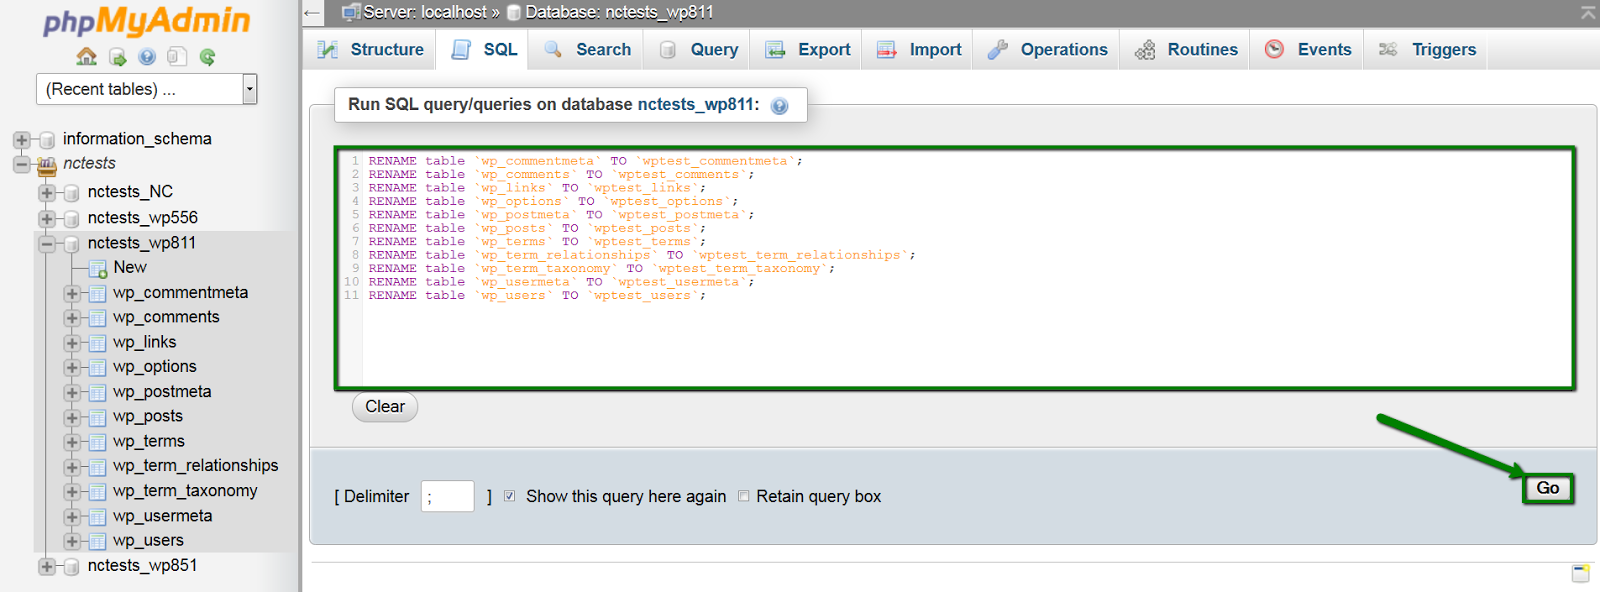
Task: Open the SQL query help icon
Action: point(780,105)
